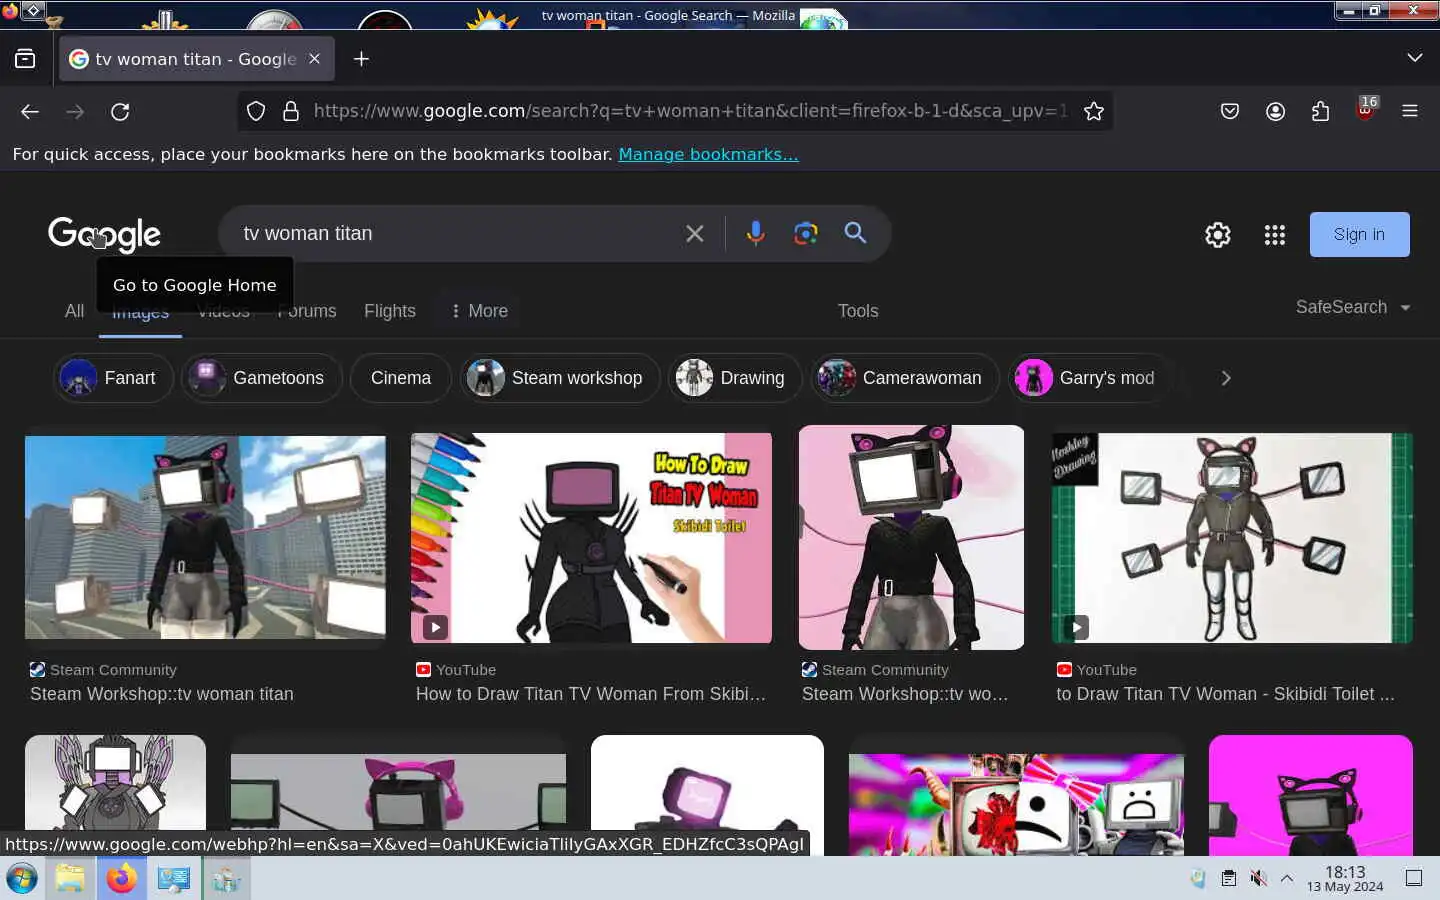Click the Firefox taskbar icon
Image resolution: width=1440 pixels, height=900 pixels.
click(122, 879)
